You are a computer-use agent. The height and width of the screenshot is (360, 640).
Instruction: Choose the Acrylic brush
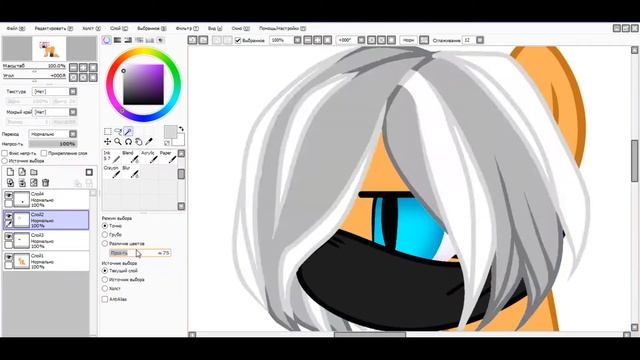point(149,157)
